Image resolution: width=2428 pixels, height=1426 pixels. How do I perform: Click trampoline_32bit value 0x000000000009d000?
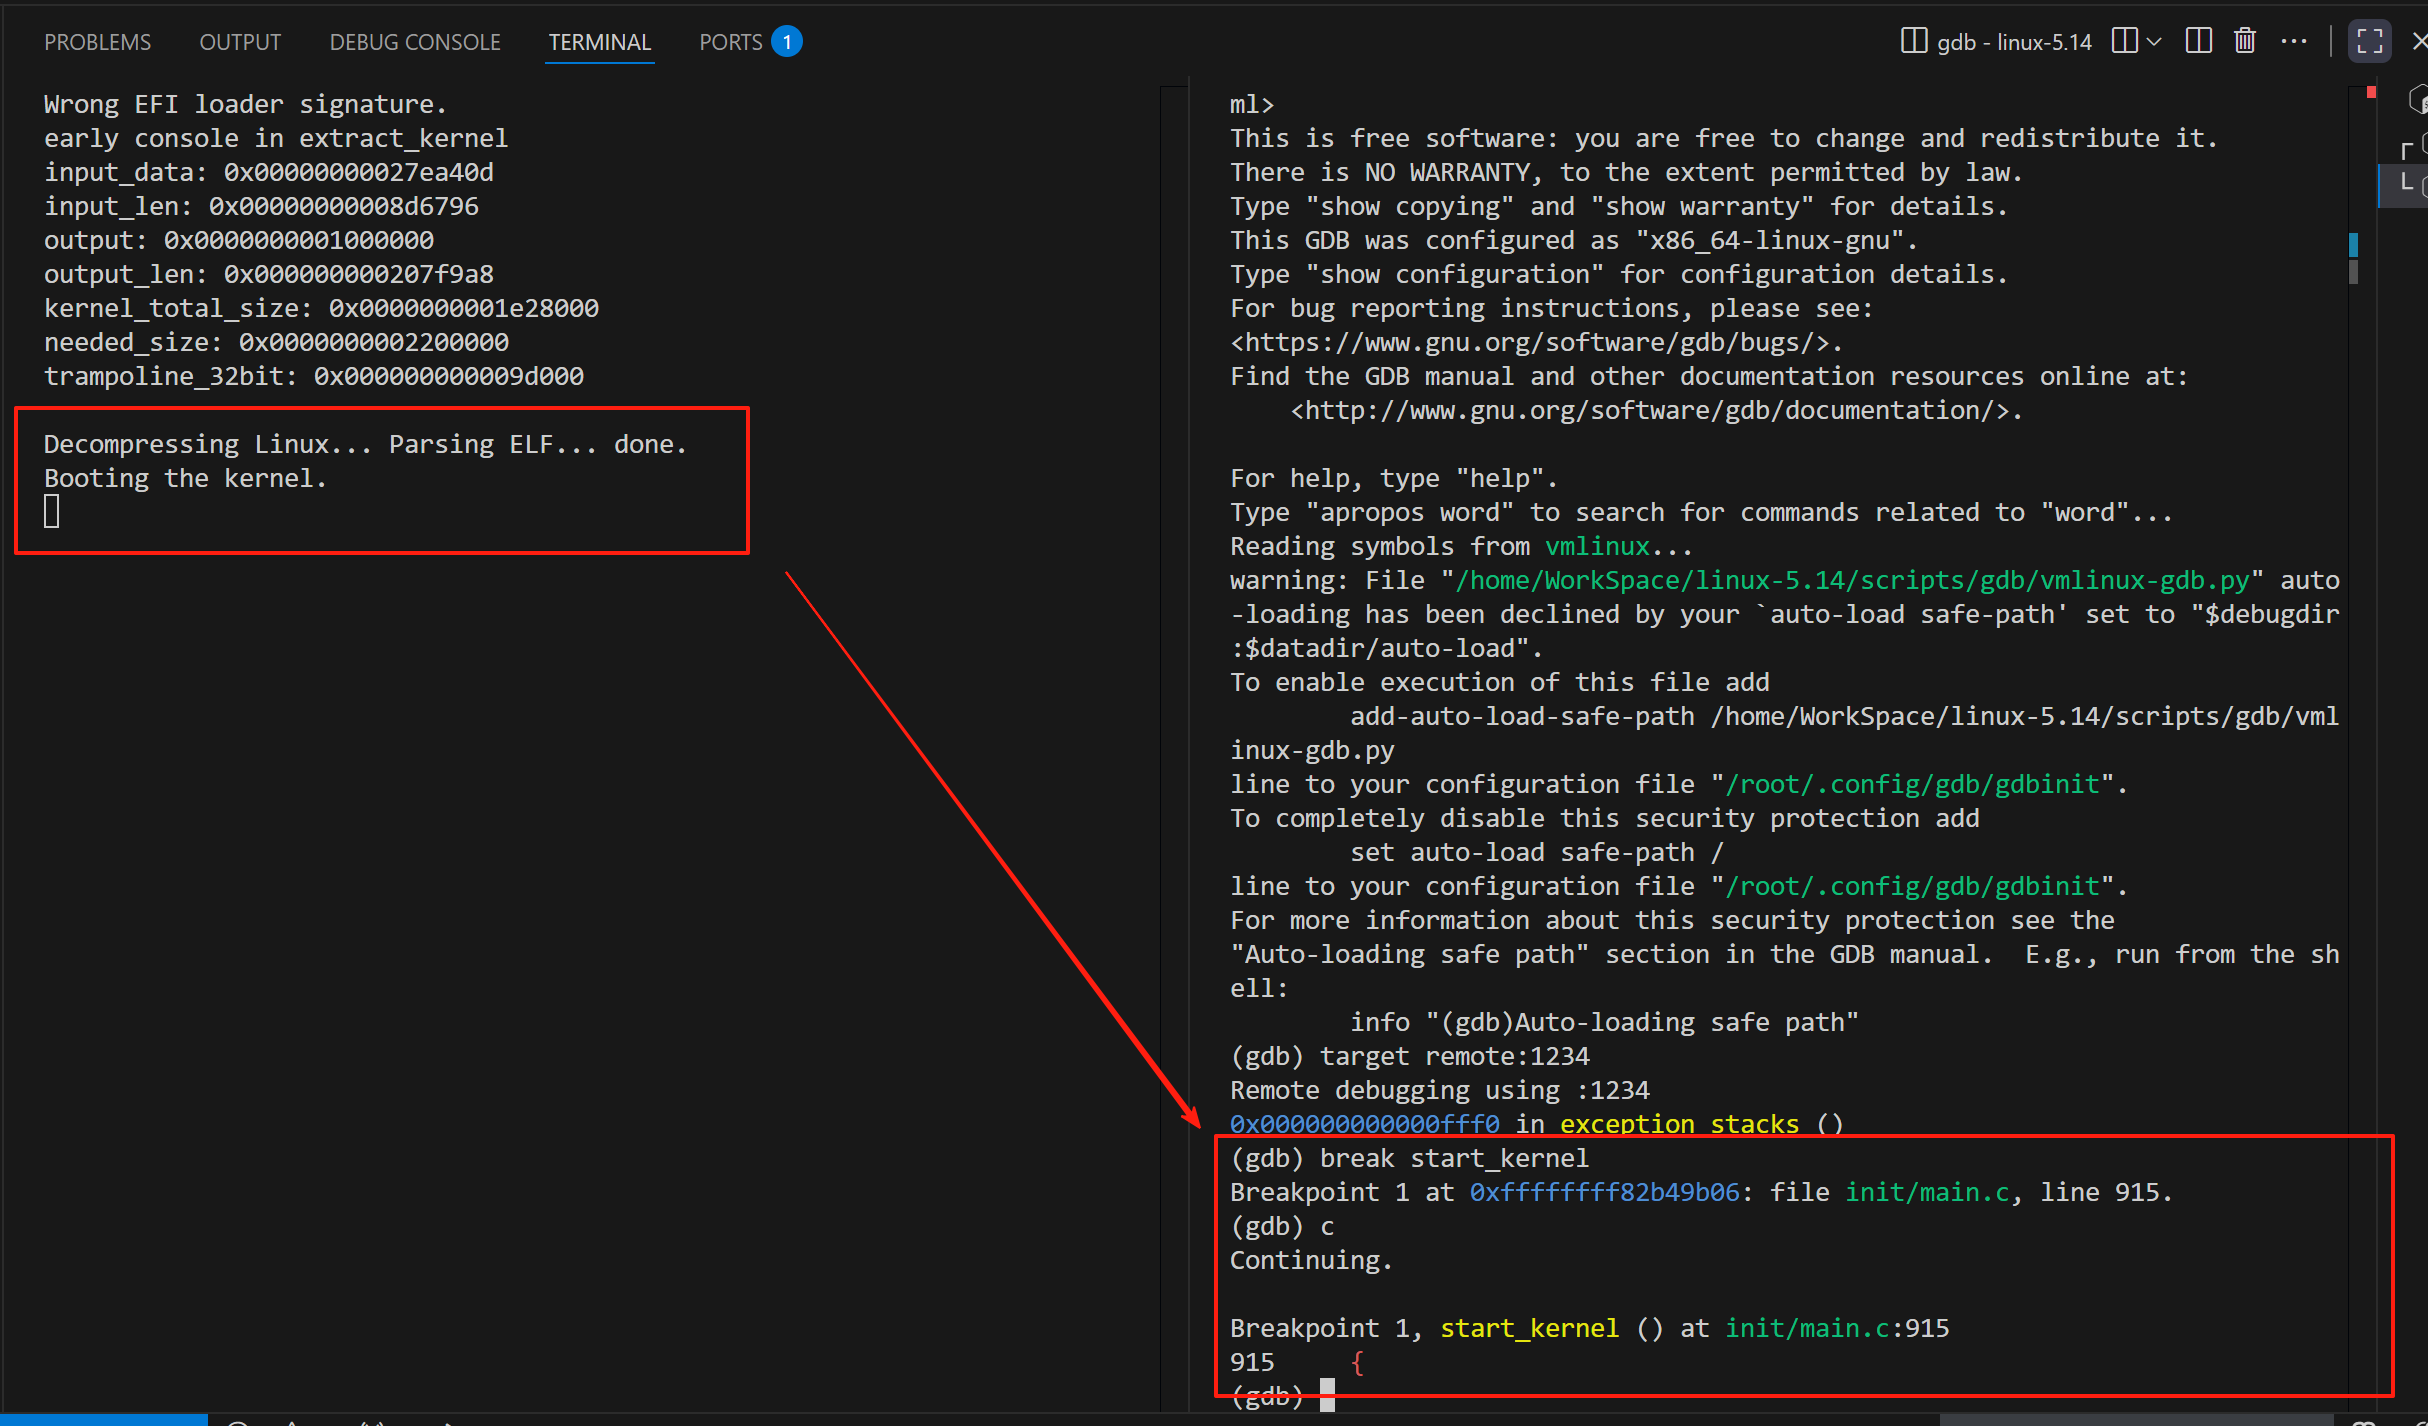click(x=448, y=377)
